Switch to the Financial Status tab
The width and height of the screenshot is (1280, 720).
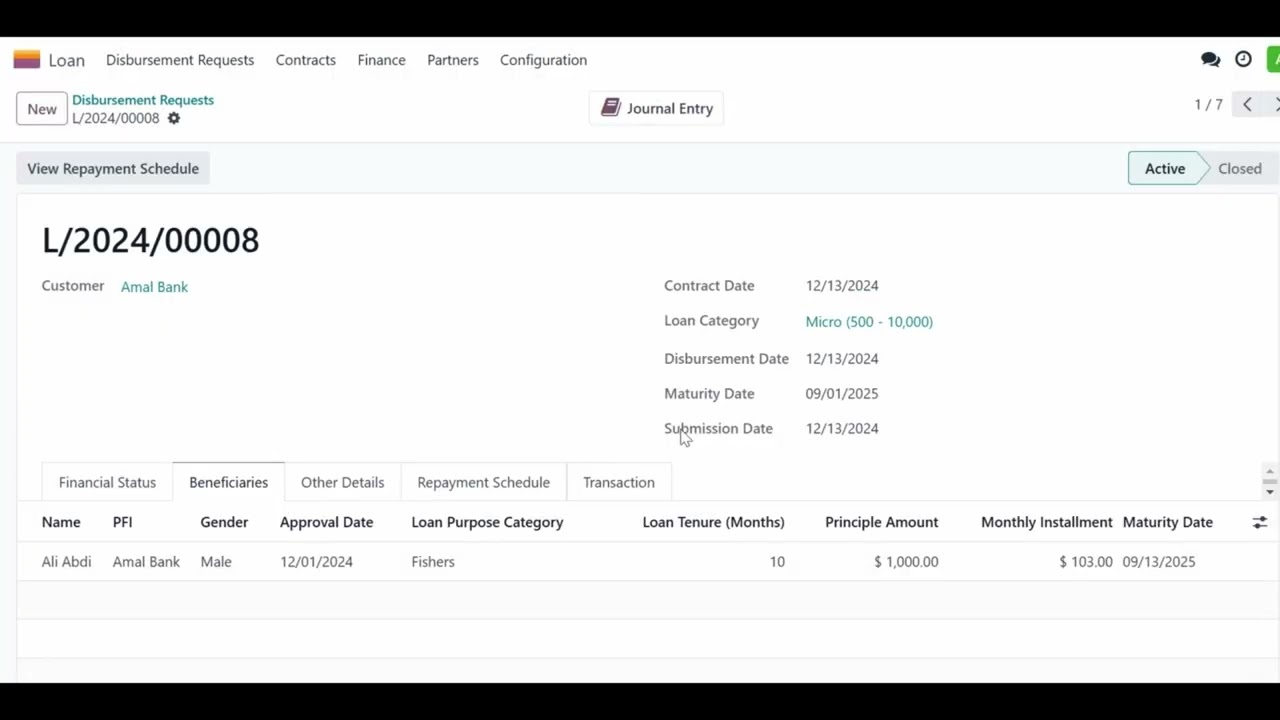coord(107,482)
